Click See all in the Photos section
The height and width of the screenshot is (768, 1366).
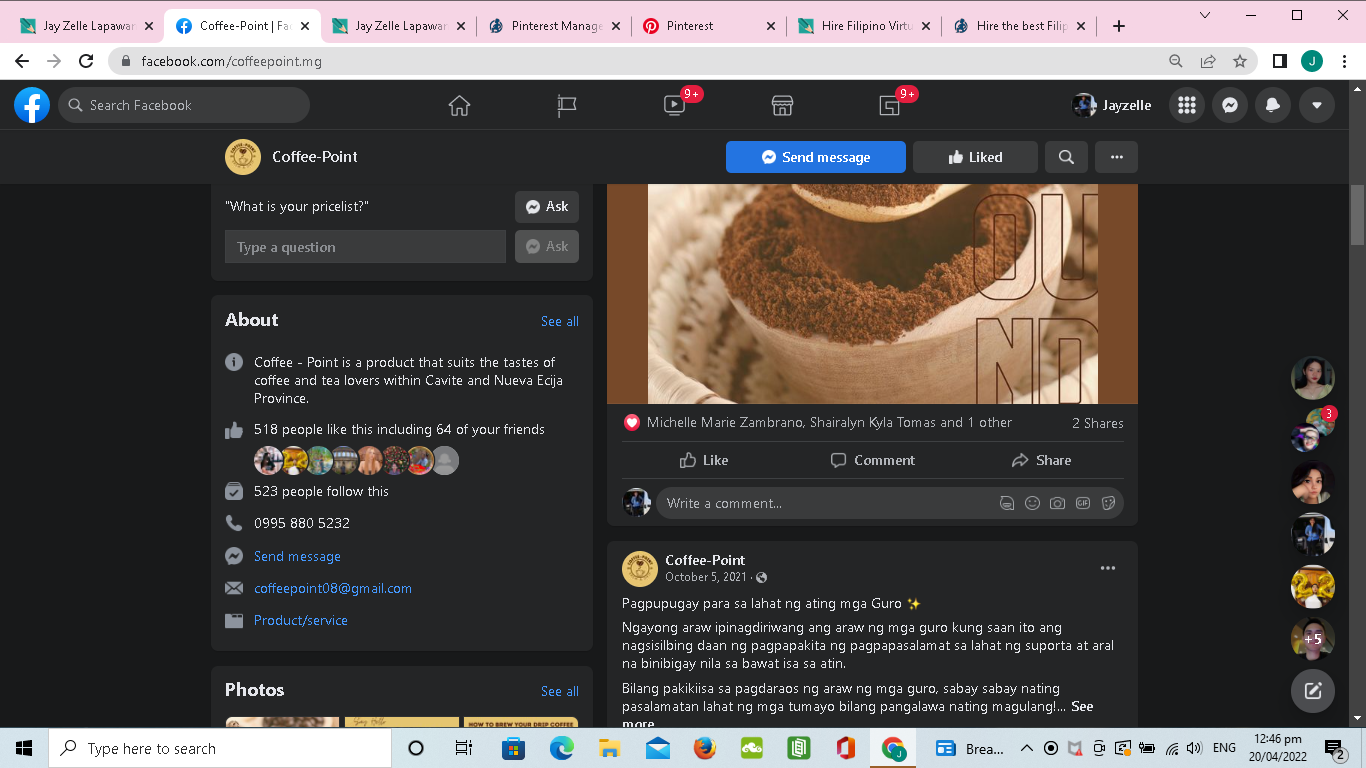[560, 691]
